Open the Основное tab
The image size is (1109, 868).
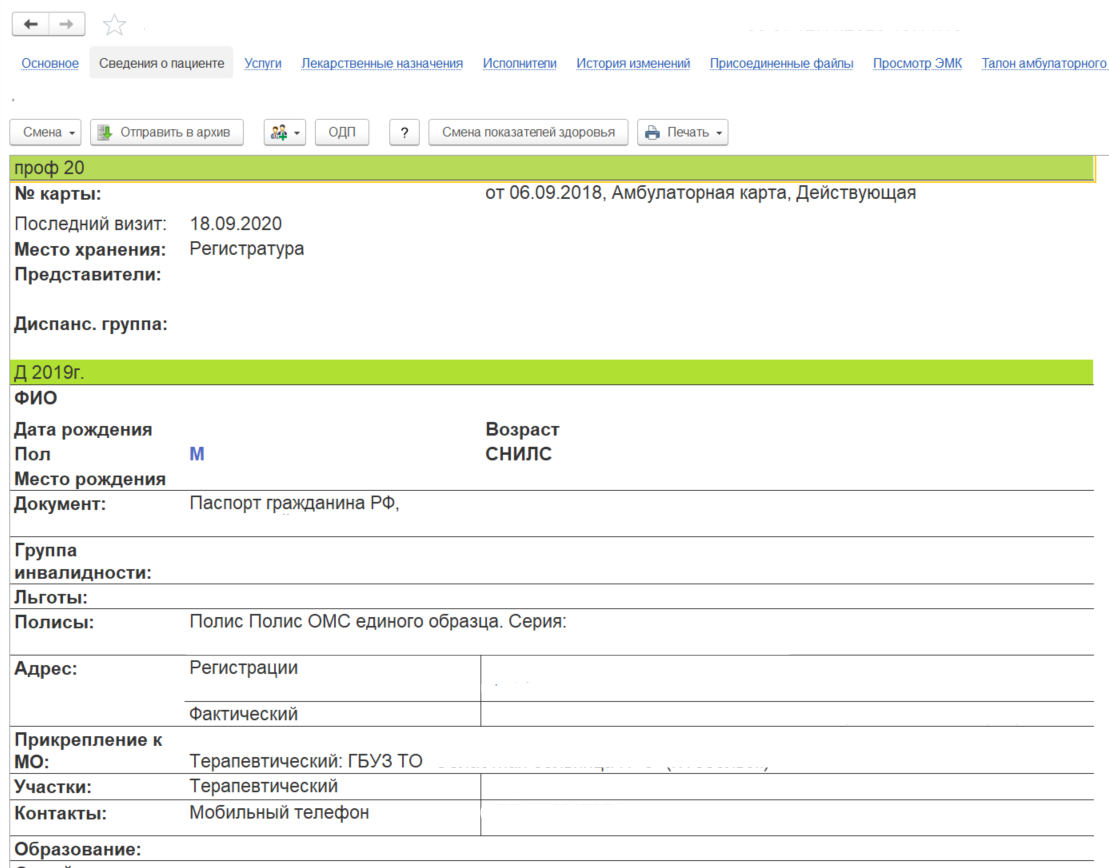50,63
